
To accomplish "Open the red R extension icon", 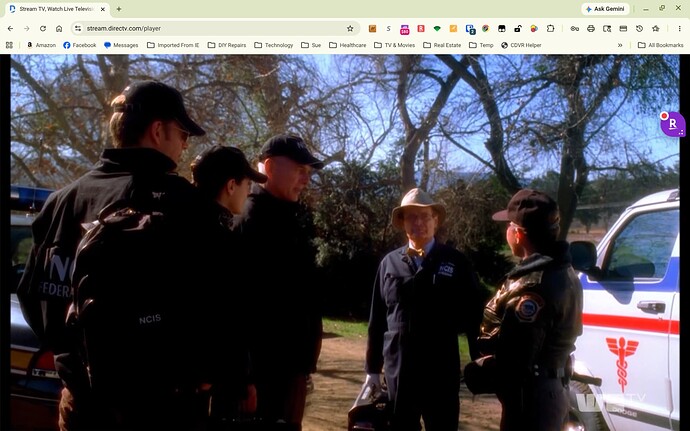I will 421,29.
